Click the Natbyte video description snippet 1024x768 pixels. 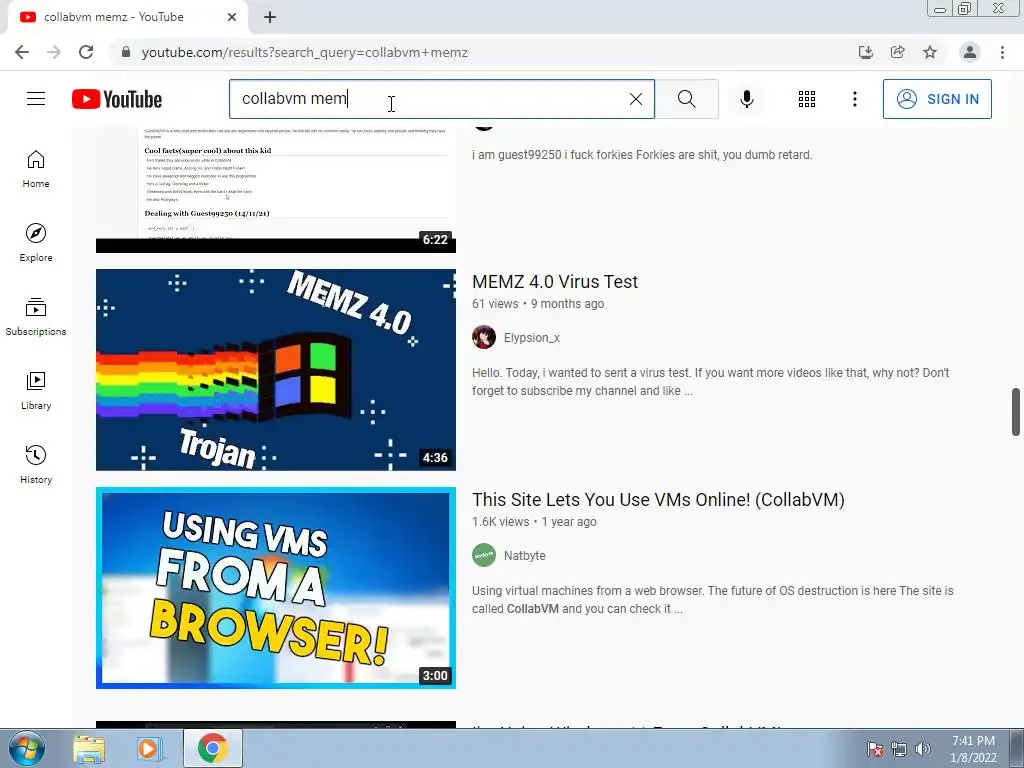pos(712,600)
